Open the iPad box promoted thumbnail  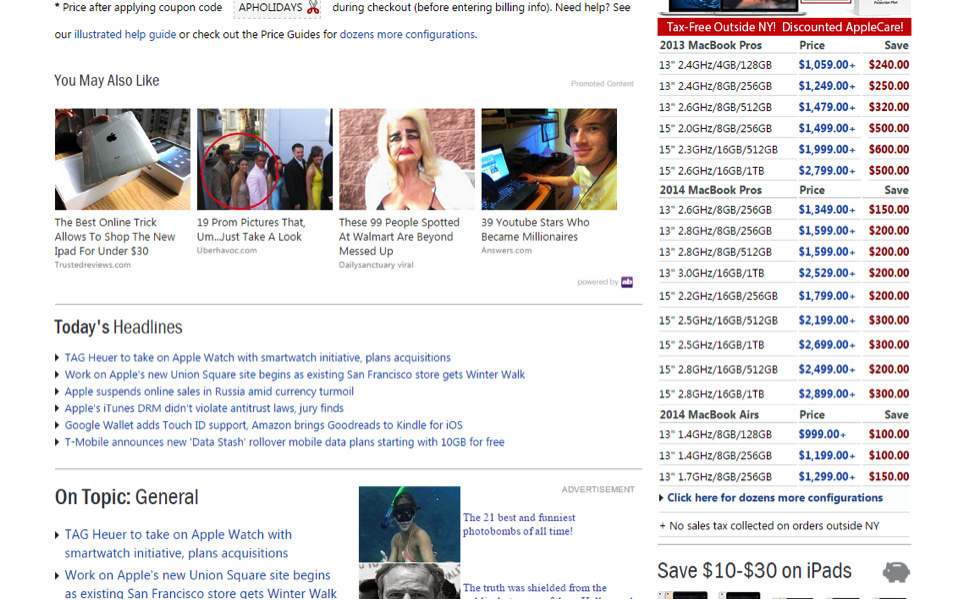tap(122, 159)
